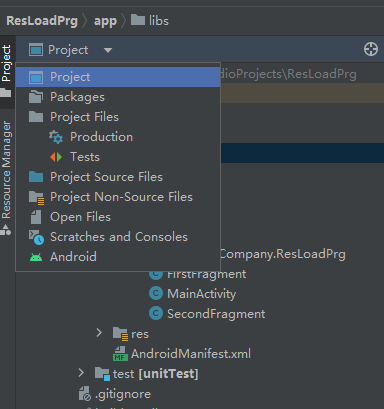The height and width of the screenshot is (409, 384).
Task: Click the Packages folder icon
Action: click(x=36, y=97)
